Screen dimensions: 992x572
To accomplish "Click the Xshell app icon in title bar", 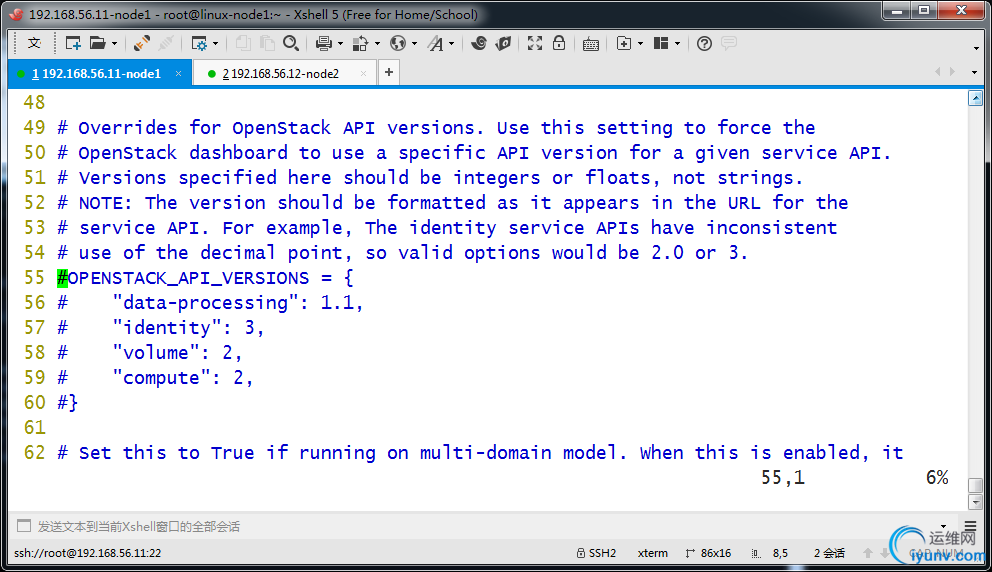I will (x=16, y=14).
